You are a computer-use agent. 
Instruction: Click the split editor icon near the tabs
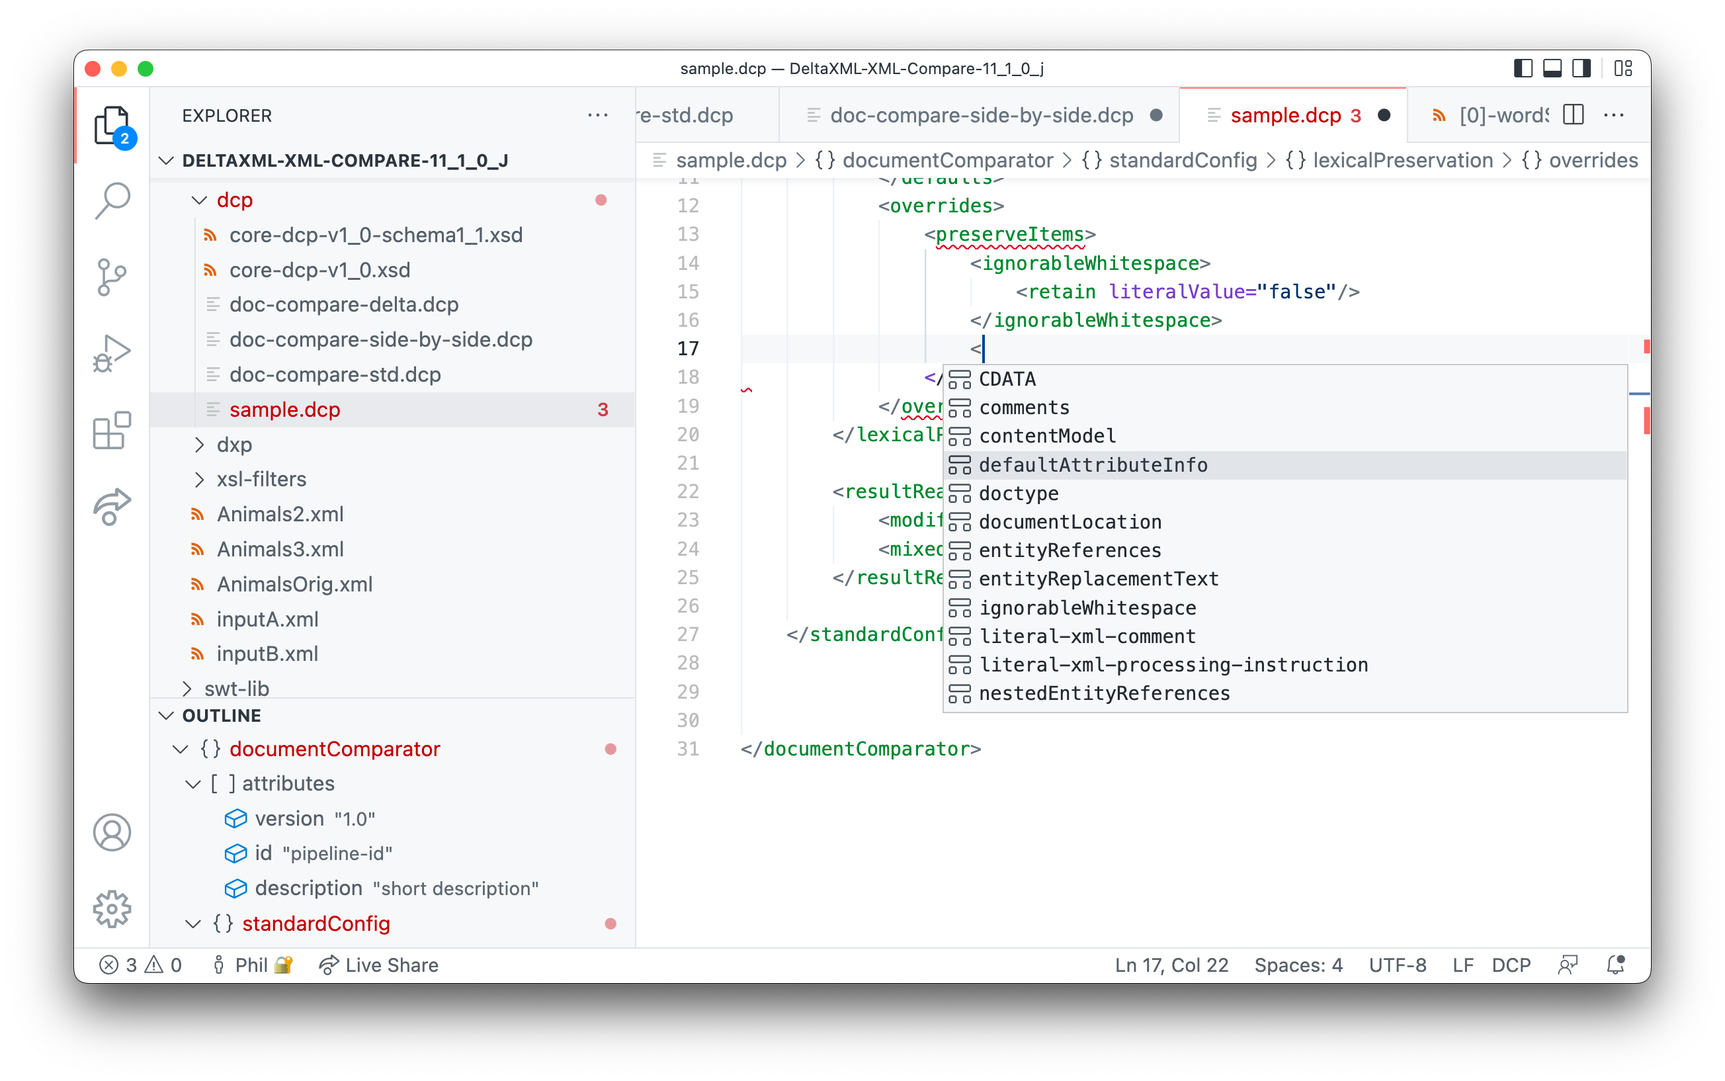(1573, 114)
